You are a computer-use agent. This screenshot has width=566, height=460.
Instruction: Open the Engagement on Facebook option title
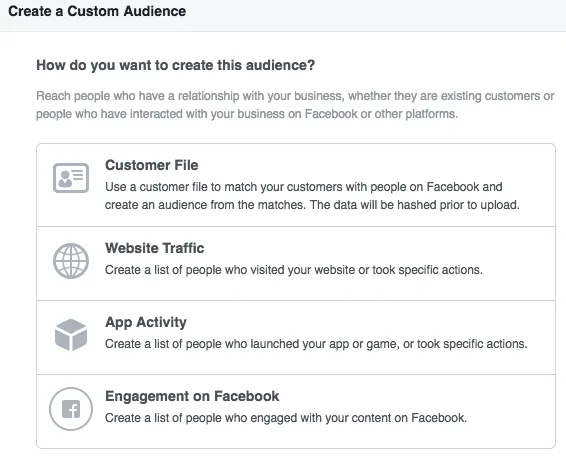tap(192, 396)
